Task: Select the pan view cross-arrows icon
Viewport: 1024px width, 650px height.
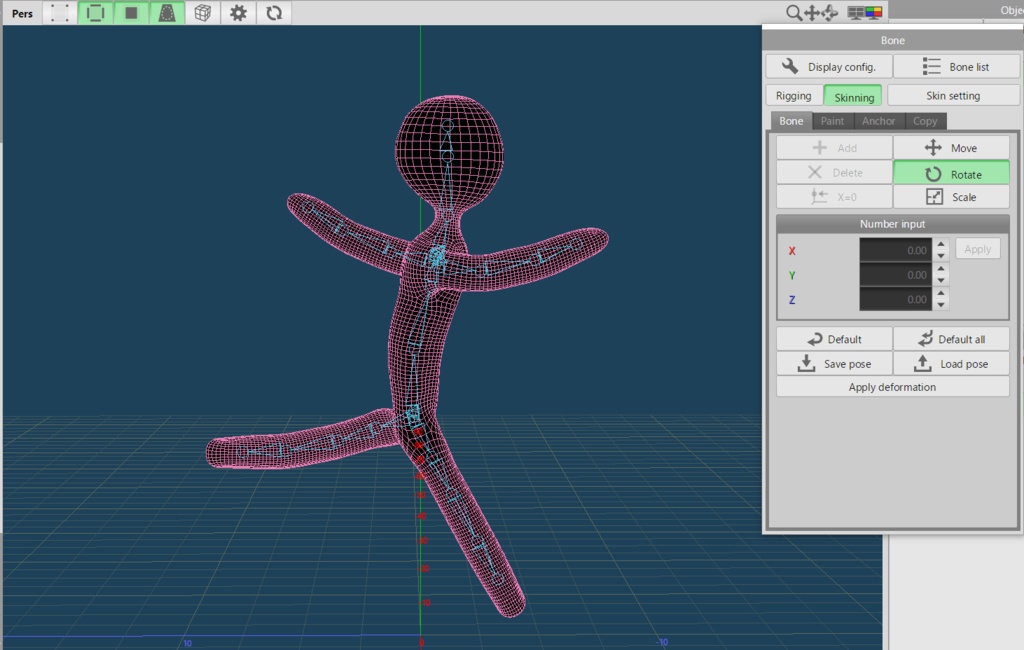Action: [x=812, y=12]
